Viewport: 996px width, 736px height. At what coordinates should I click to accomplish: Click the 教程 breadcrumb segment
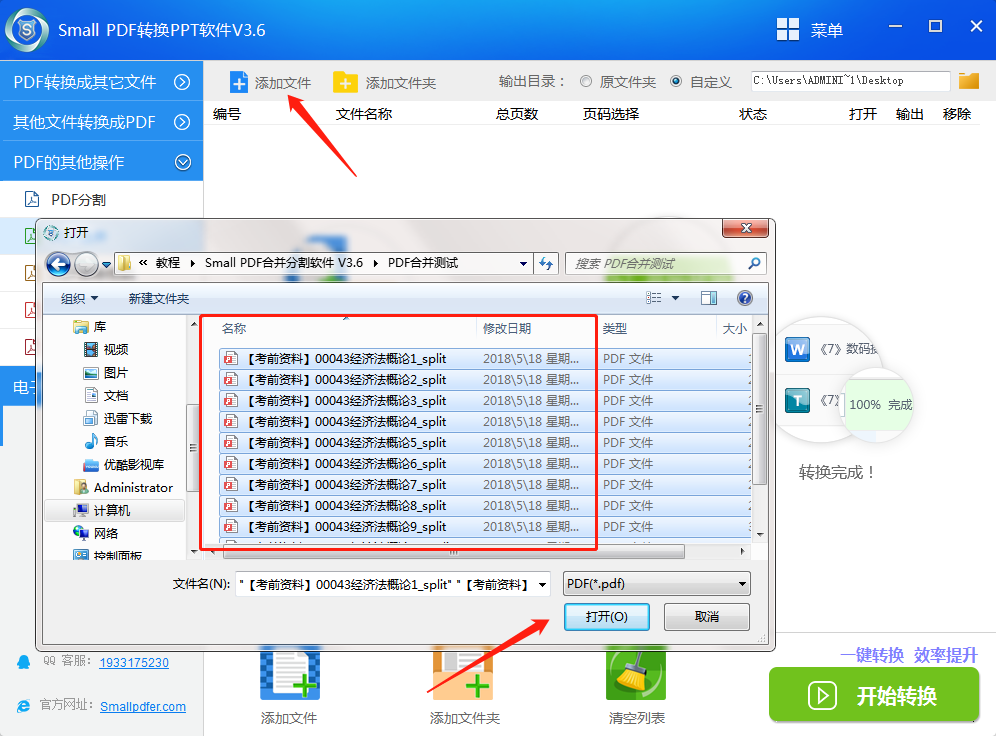coord(168,263)
